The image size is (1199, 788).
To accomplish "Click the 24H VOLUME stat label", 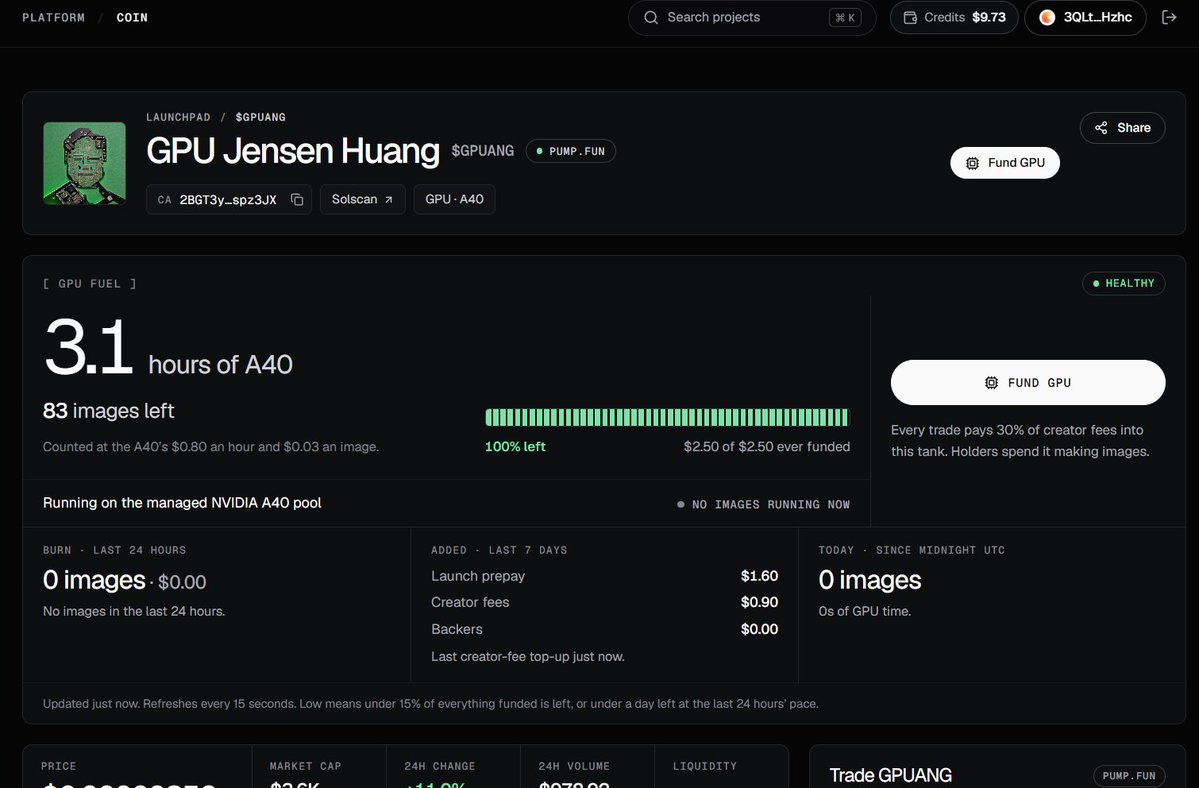I will pyautogui.click(x=574, y=766).
